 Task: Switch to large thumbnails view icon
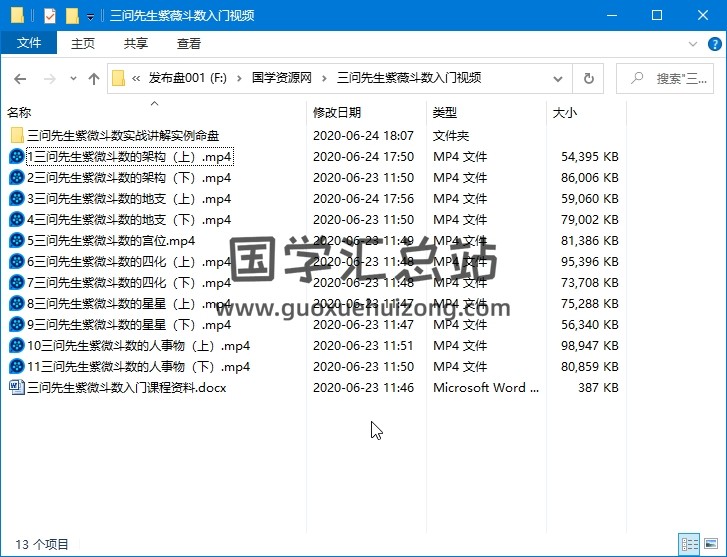coord(712,544)
